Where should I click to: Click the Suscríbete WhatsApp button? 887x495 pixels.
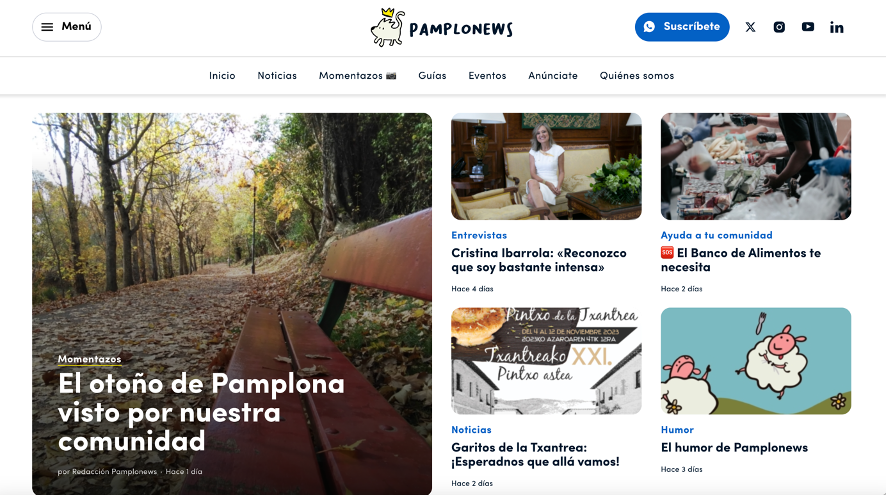(682, 27)
